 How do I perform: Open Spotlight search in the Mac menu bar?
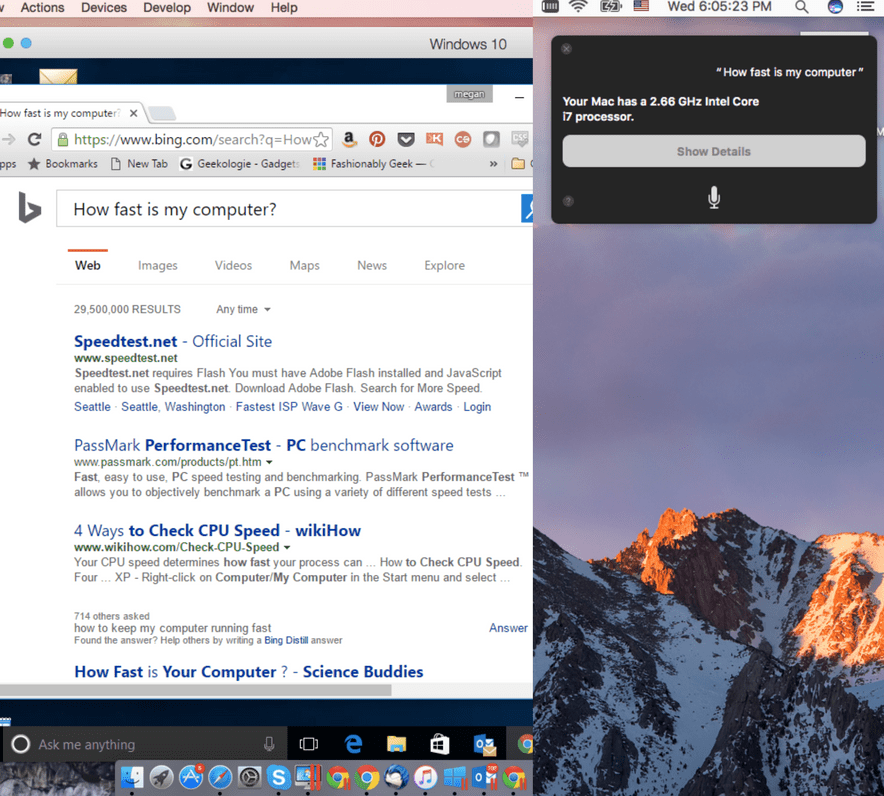tap(801, 7)
